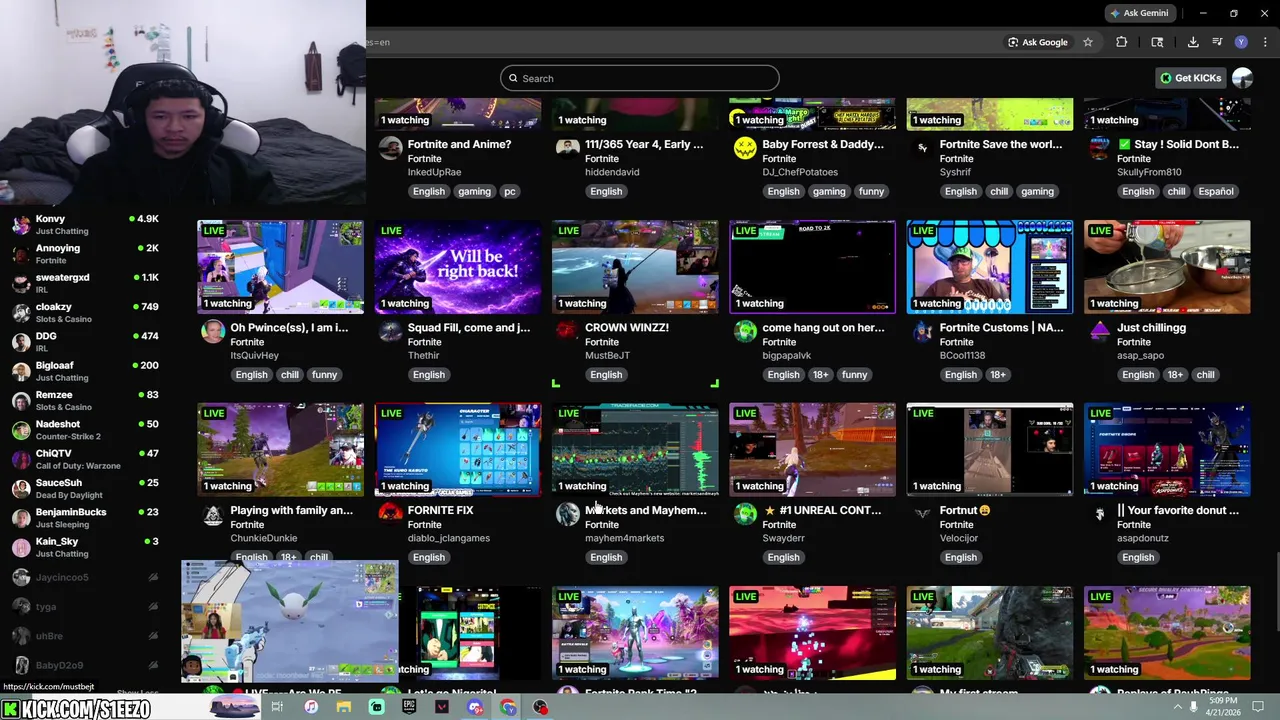The image size is (1280, 720).
Task: Open #1 UNREAL CONT... stream title
Action: coord(822,510)
